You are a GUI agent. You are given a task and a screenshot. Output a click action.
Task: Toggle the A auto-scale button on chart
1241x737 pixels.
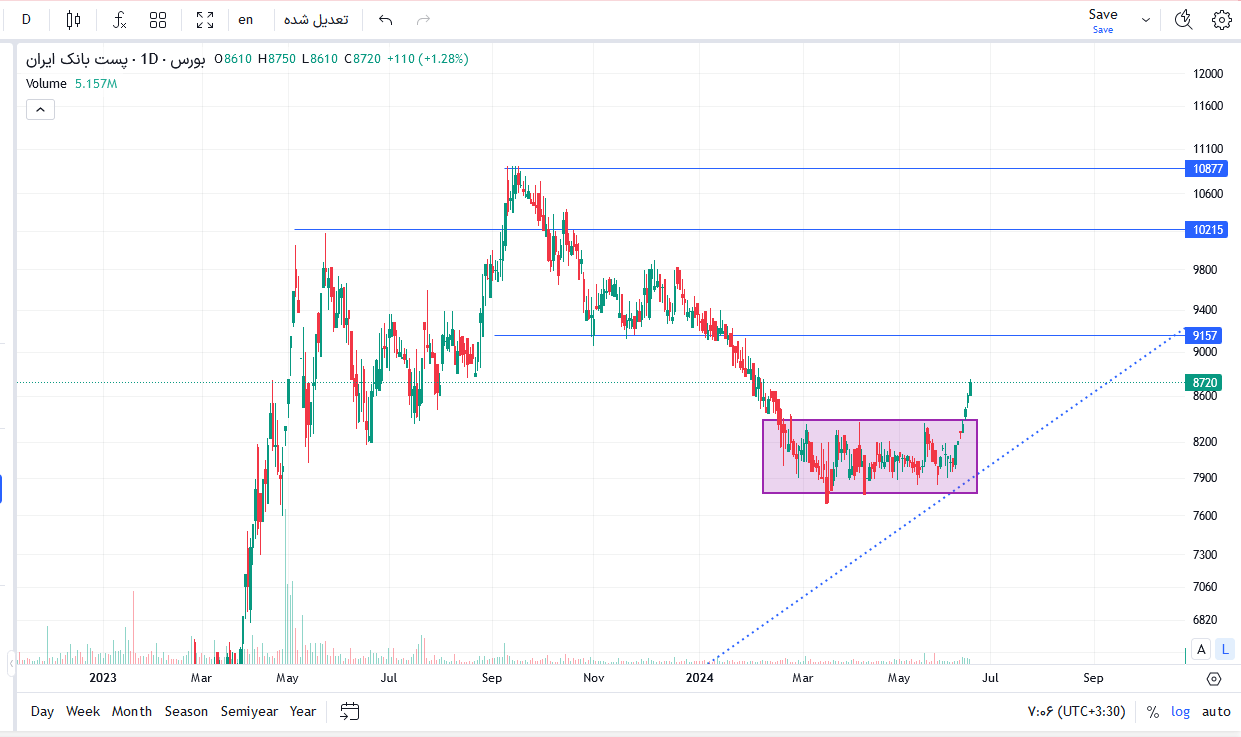pyautogui.click(x=1201, y=649)
